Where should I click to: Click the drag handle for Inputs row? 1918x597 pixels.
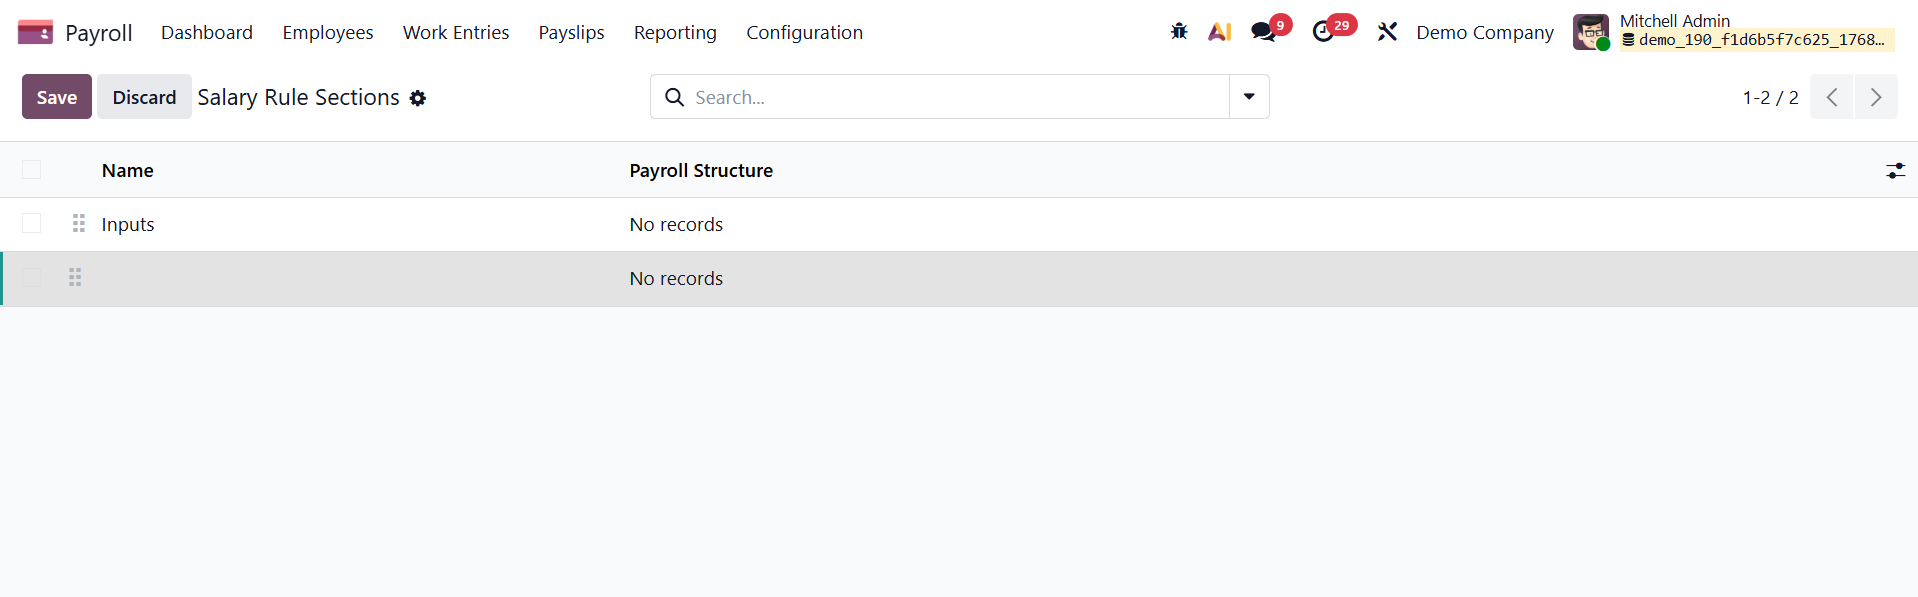point(79,224)
